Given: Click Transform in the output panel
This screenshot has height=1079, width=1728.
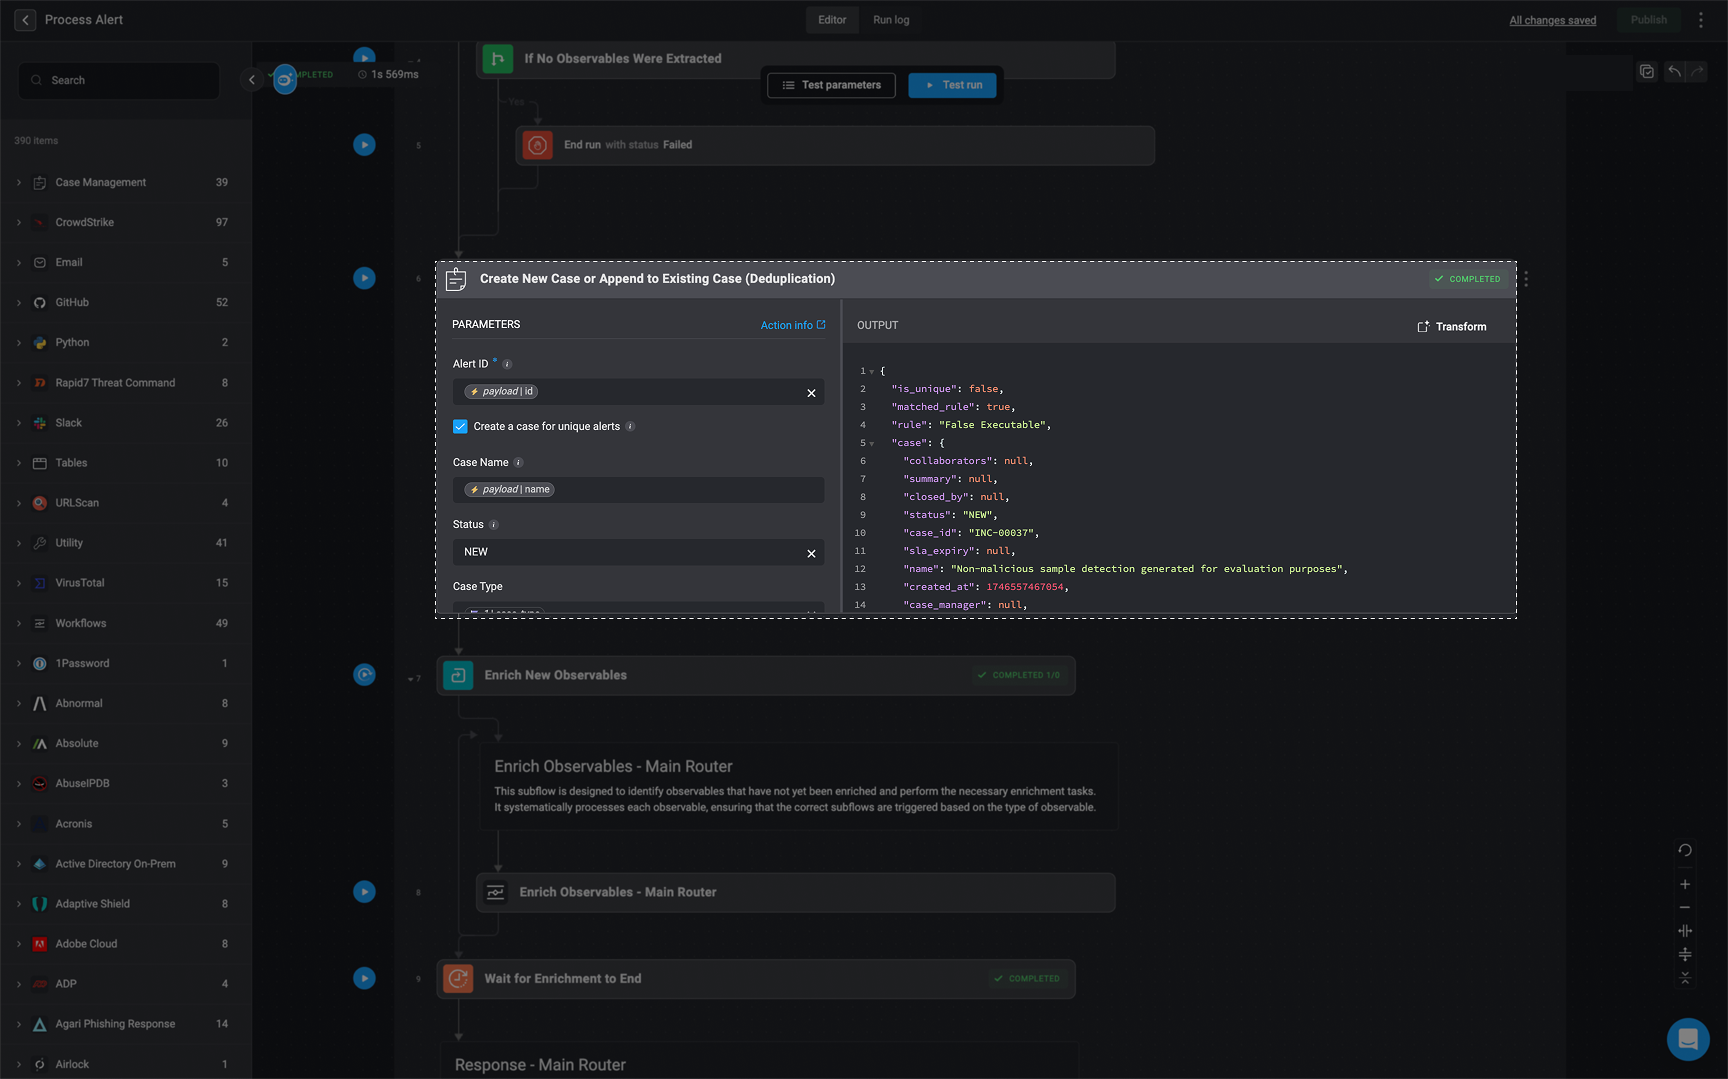Looking at the screenshot, I should (1452, 327).
